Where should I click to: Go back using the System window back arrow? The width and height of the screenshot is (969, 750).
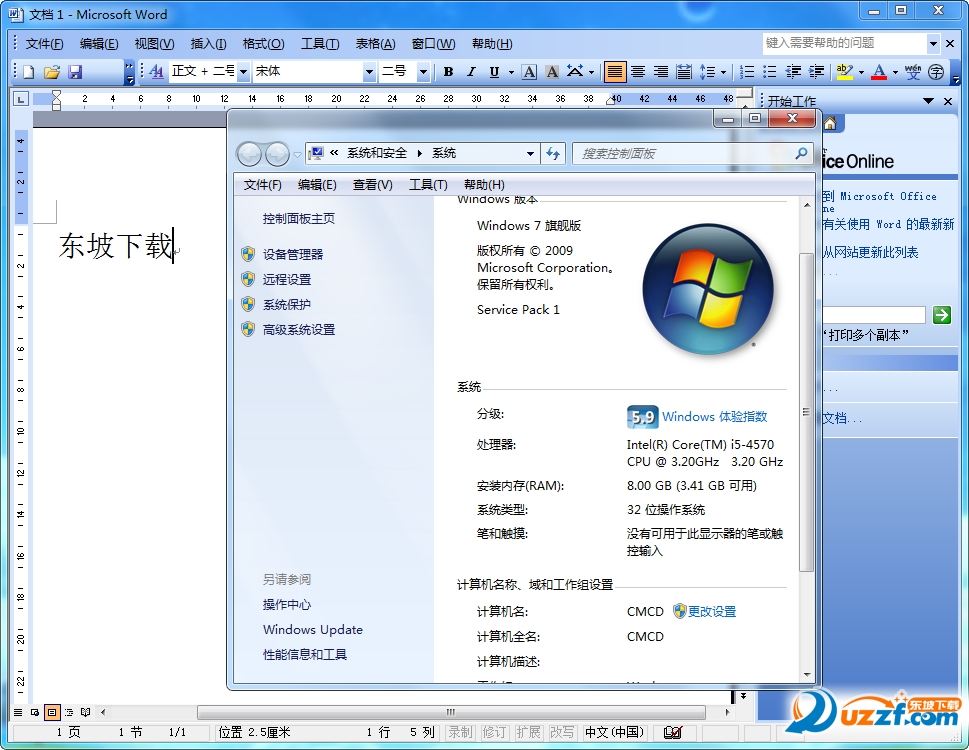pos(249,154)
